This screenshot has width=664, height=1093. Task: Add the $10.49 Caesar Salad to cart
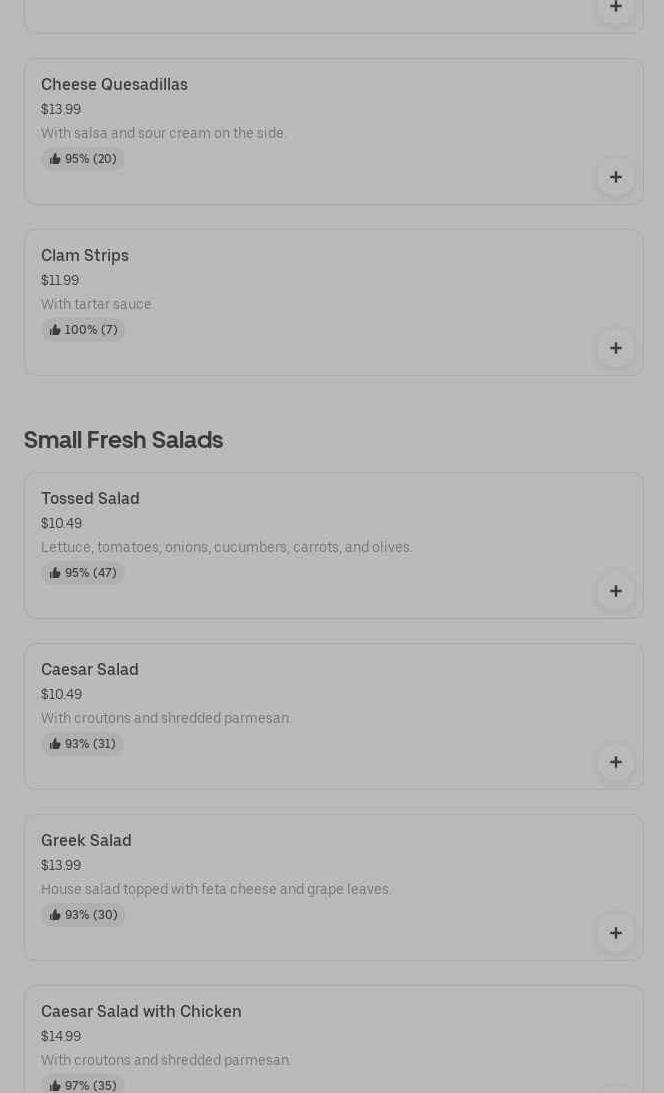[616, 762]
